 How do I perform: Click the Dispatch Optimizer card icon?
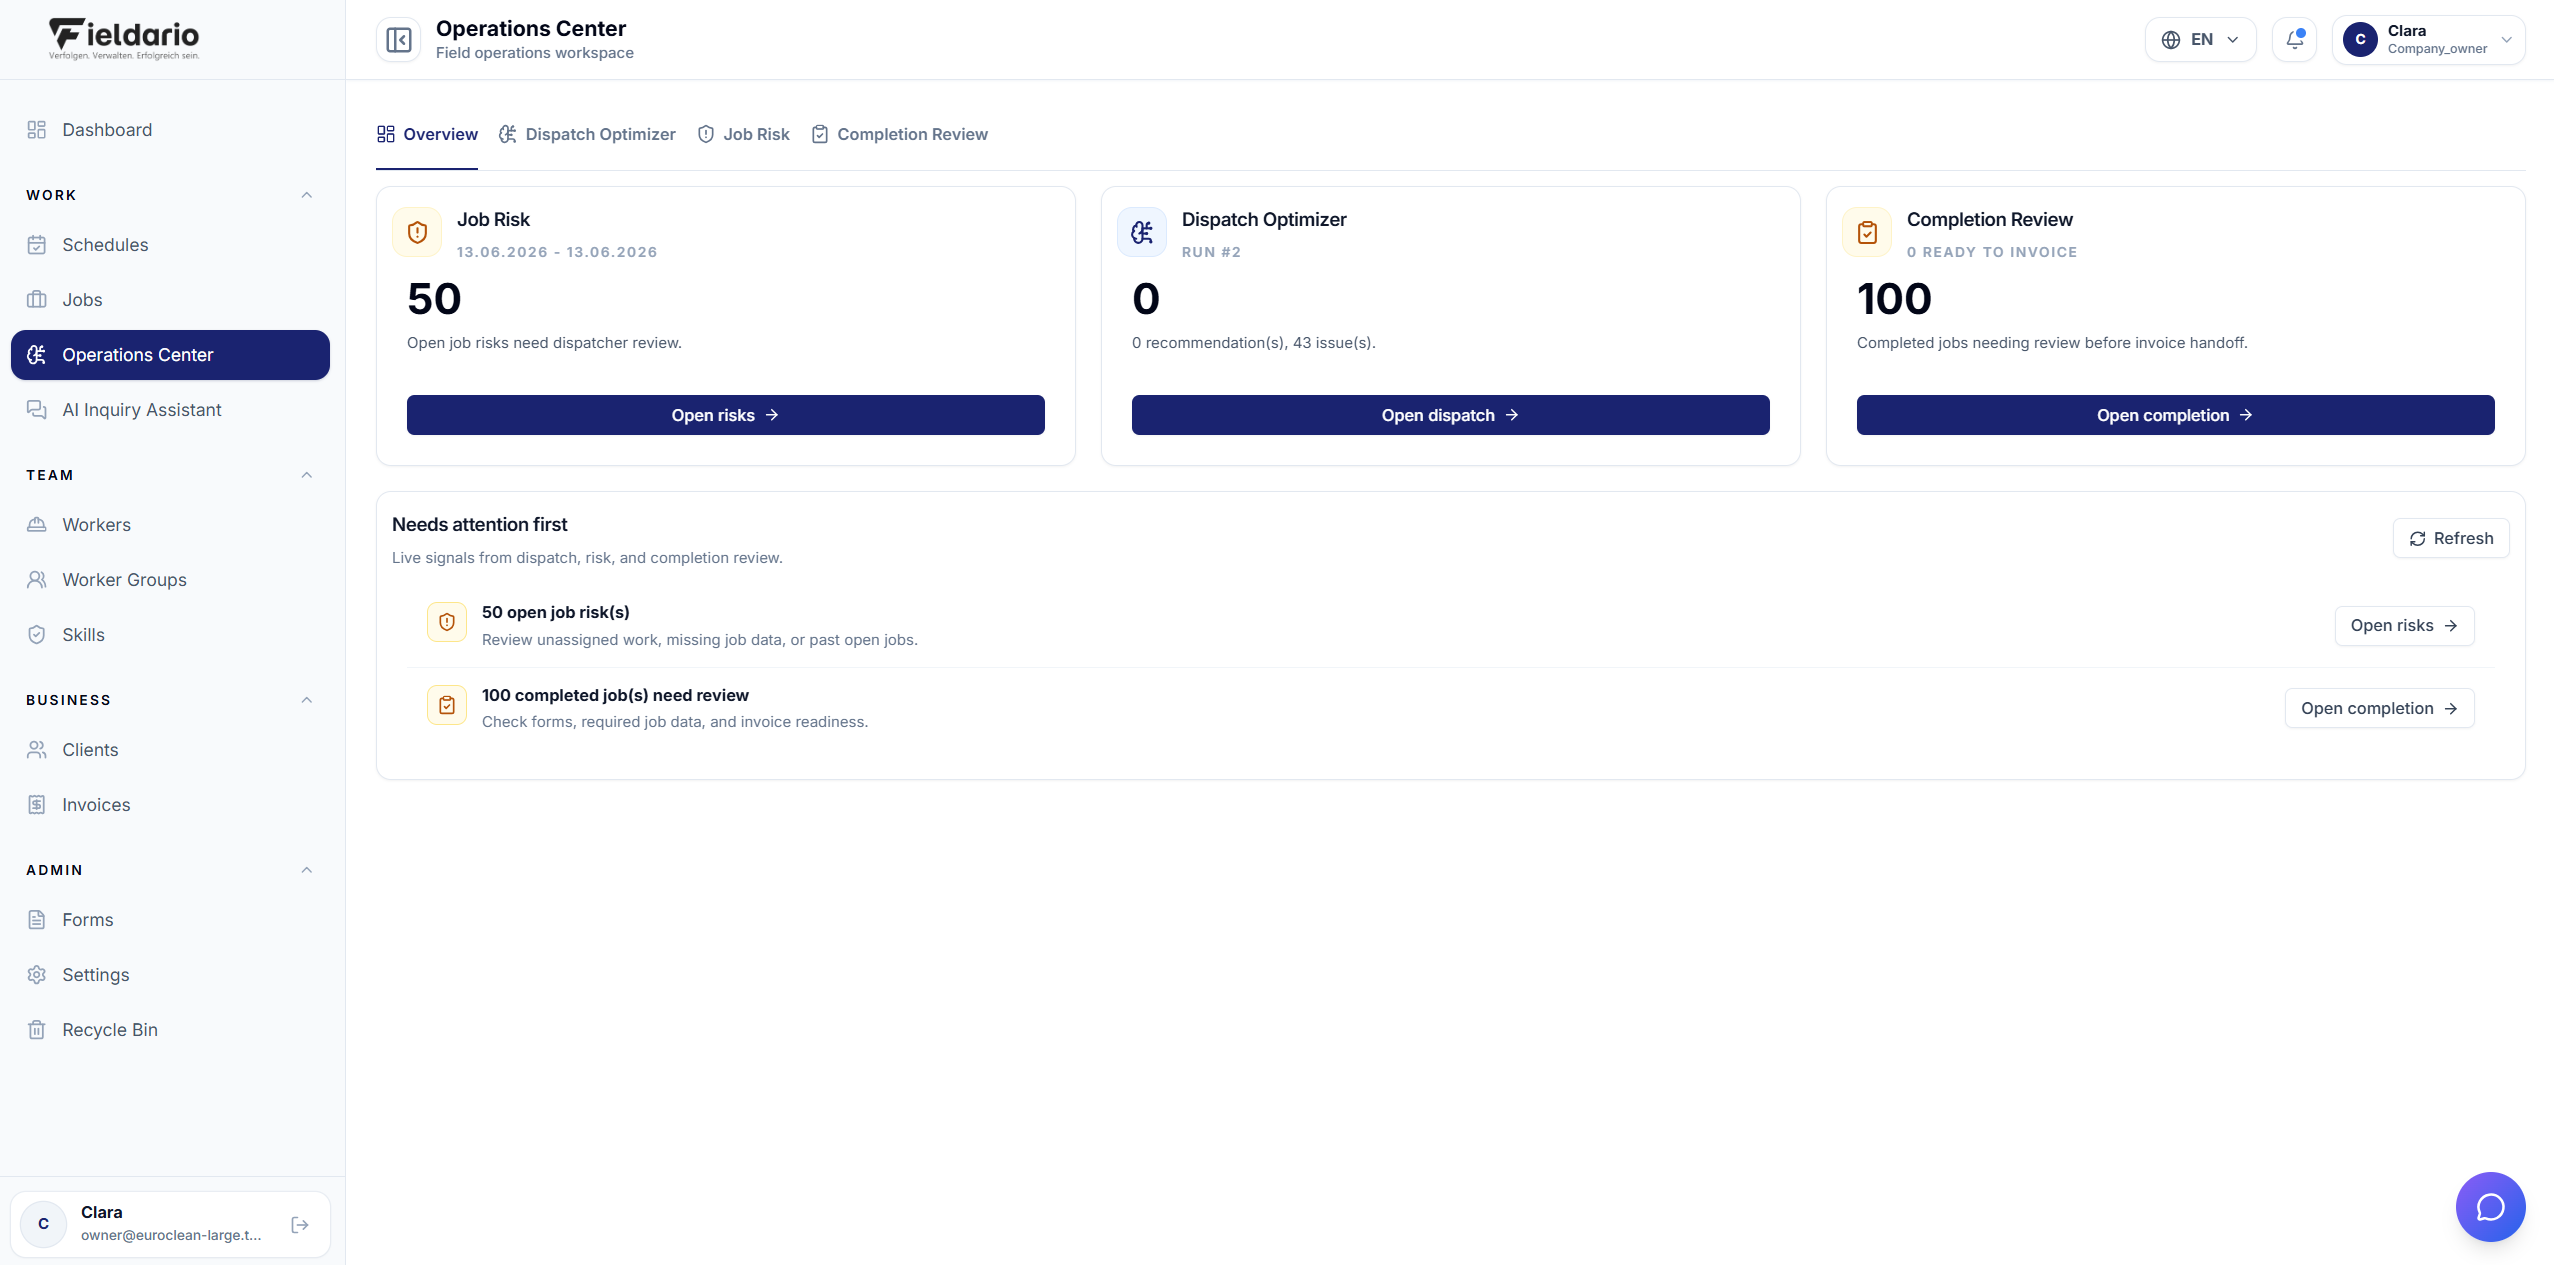click(1142, 232)
